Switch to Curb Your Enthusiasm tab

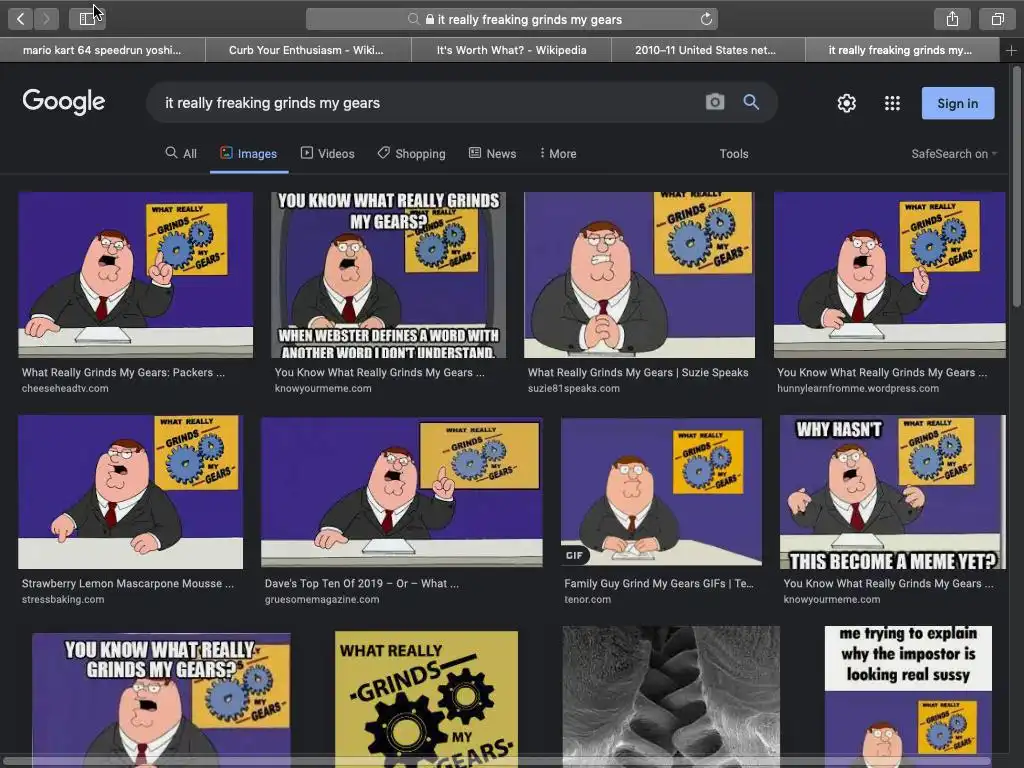306,50
